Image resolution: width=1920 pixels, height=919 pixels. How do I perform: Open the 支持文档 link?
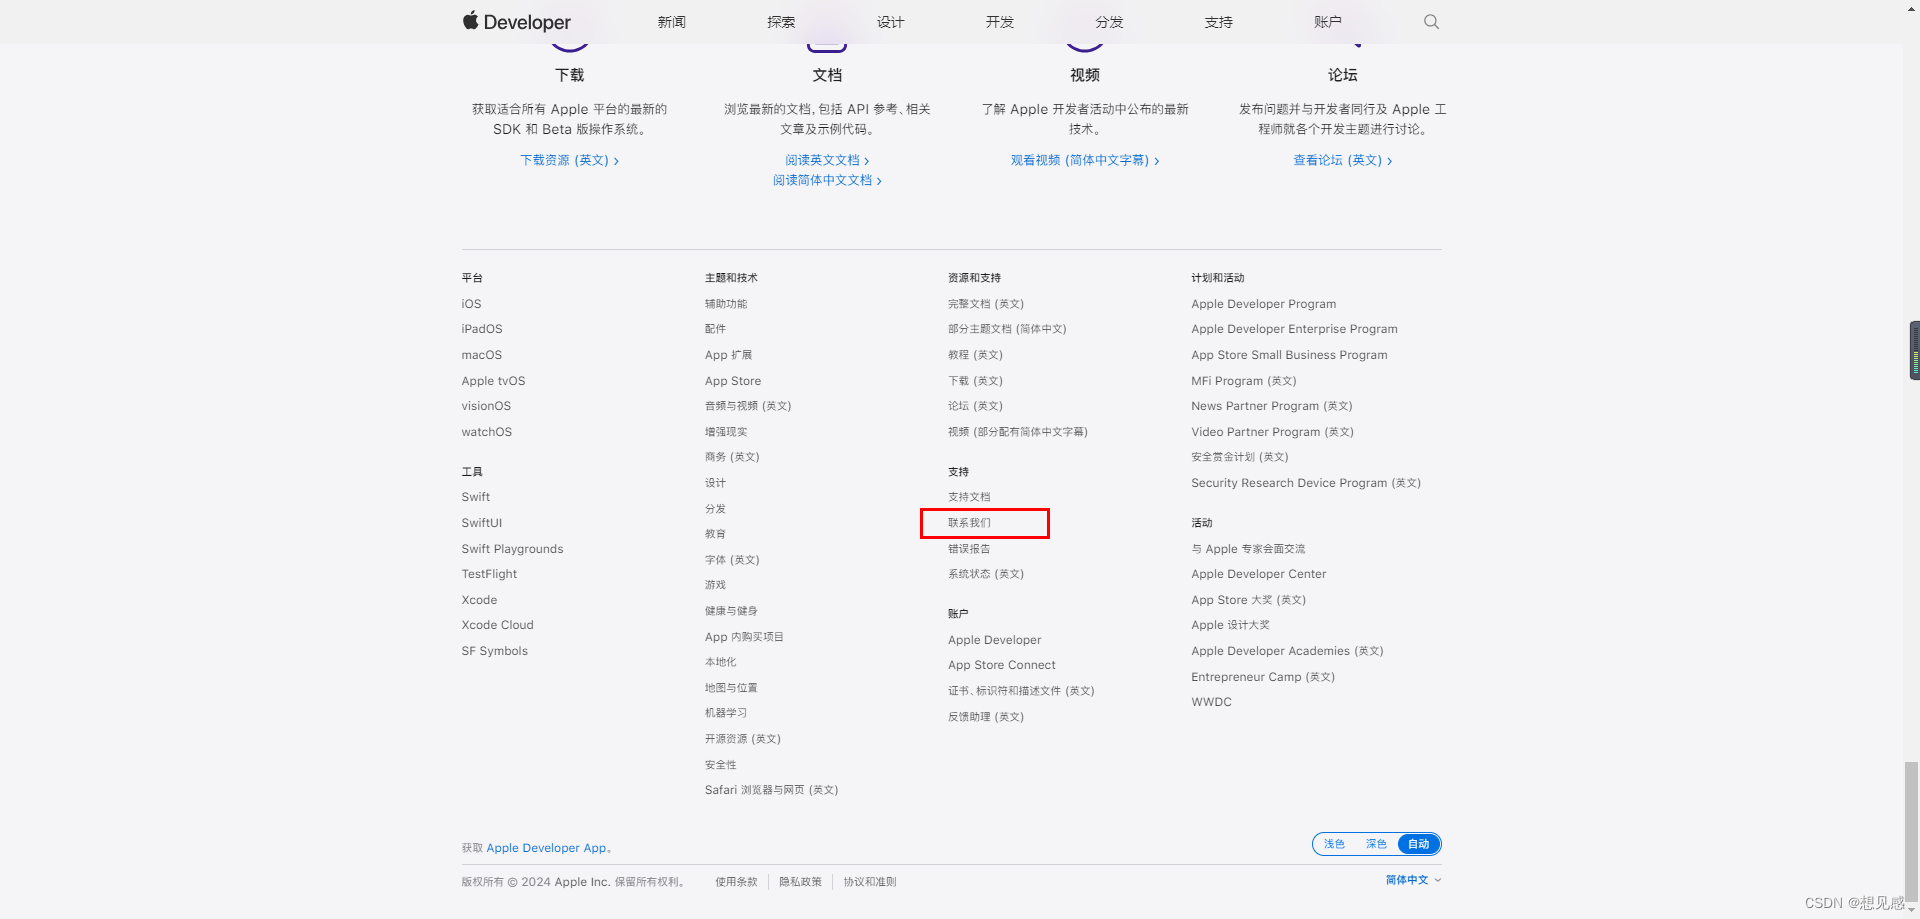pyautogui.click(x=969, y=497)
